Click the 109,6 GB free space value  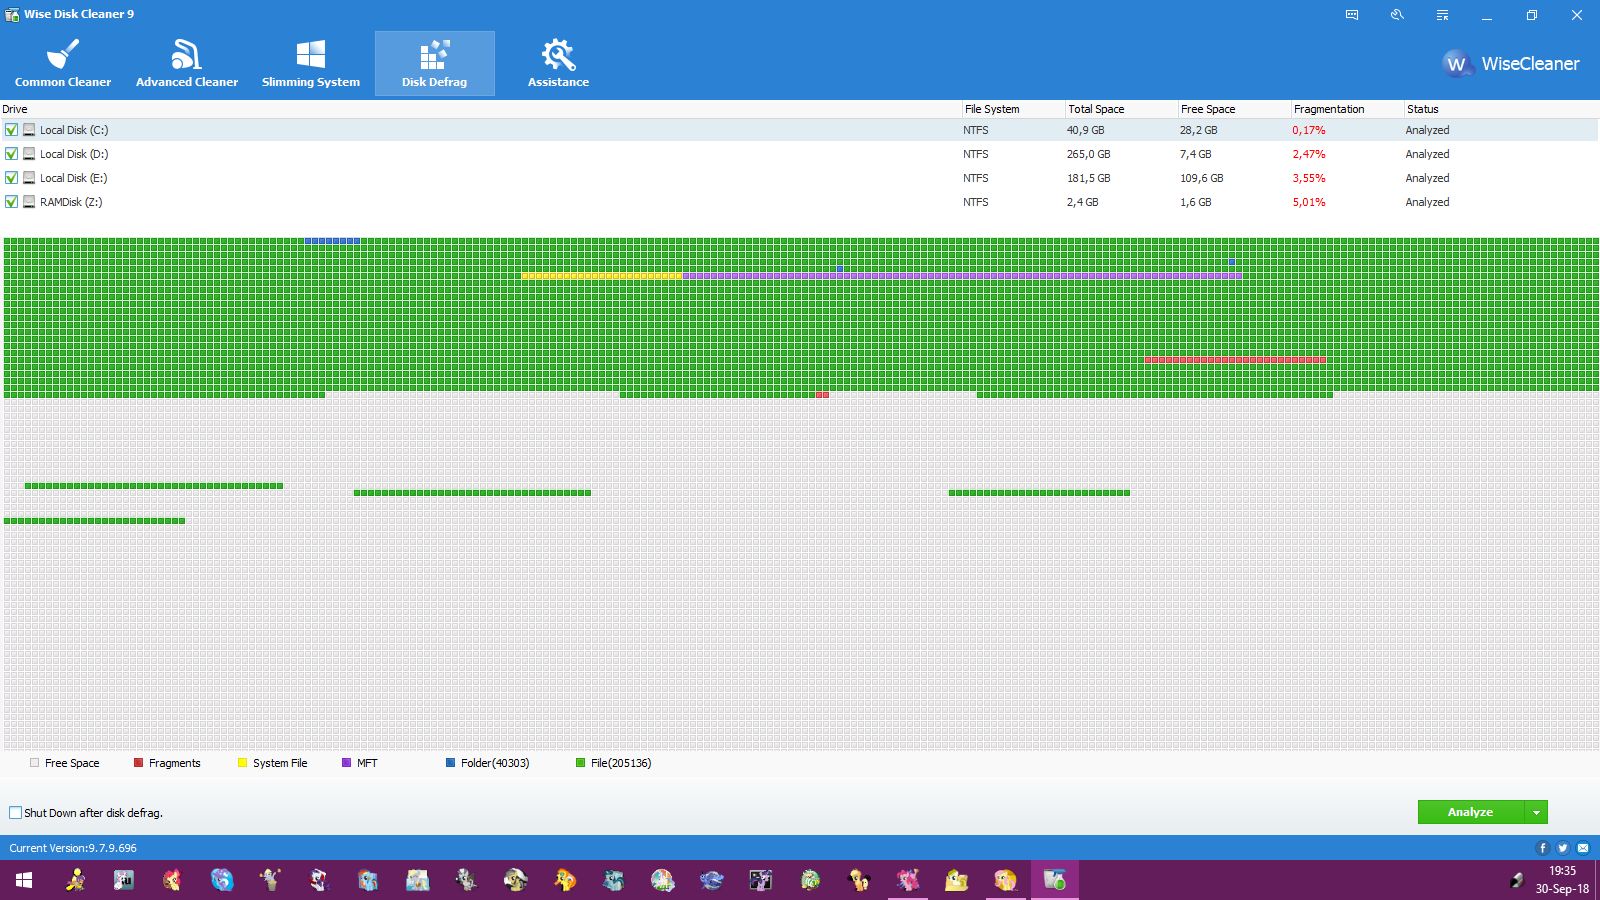[x=1202, y=178]
